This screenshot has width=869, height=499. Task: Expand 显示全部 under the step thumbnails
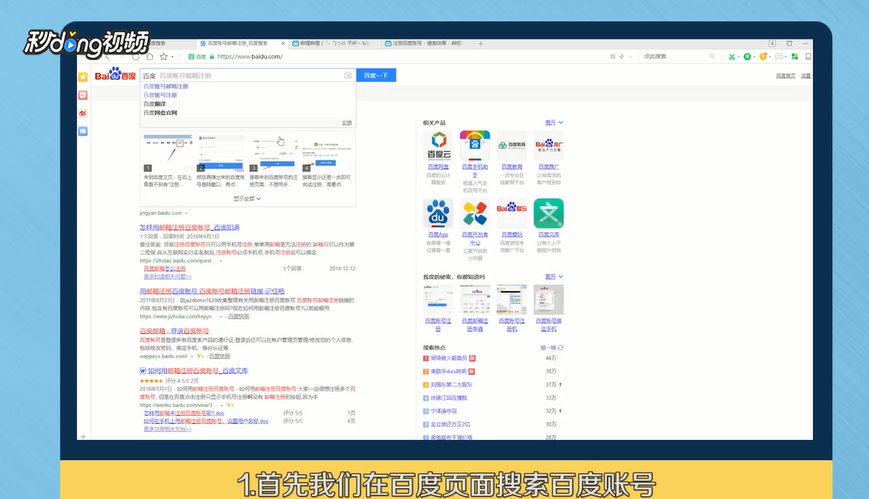247,198
